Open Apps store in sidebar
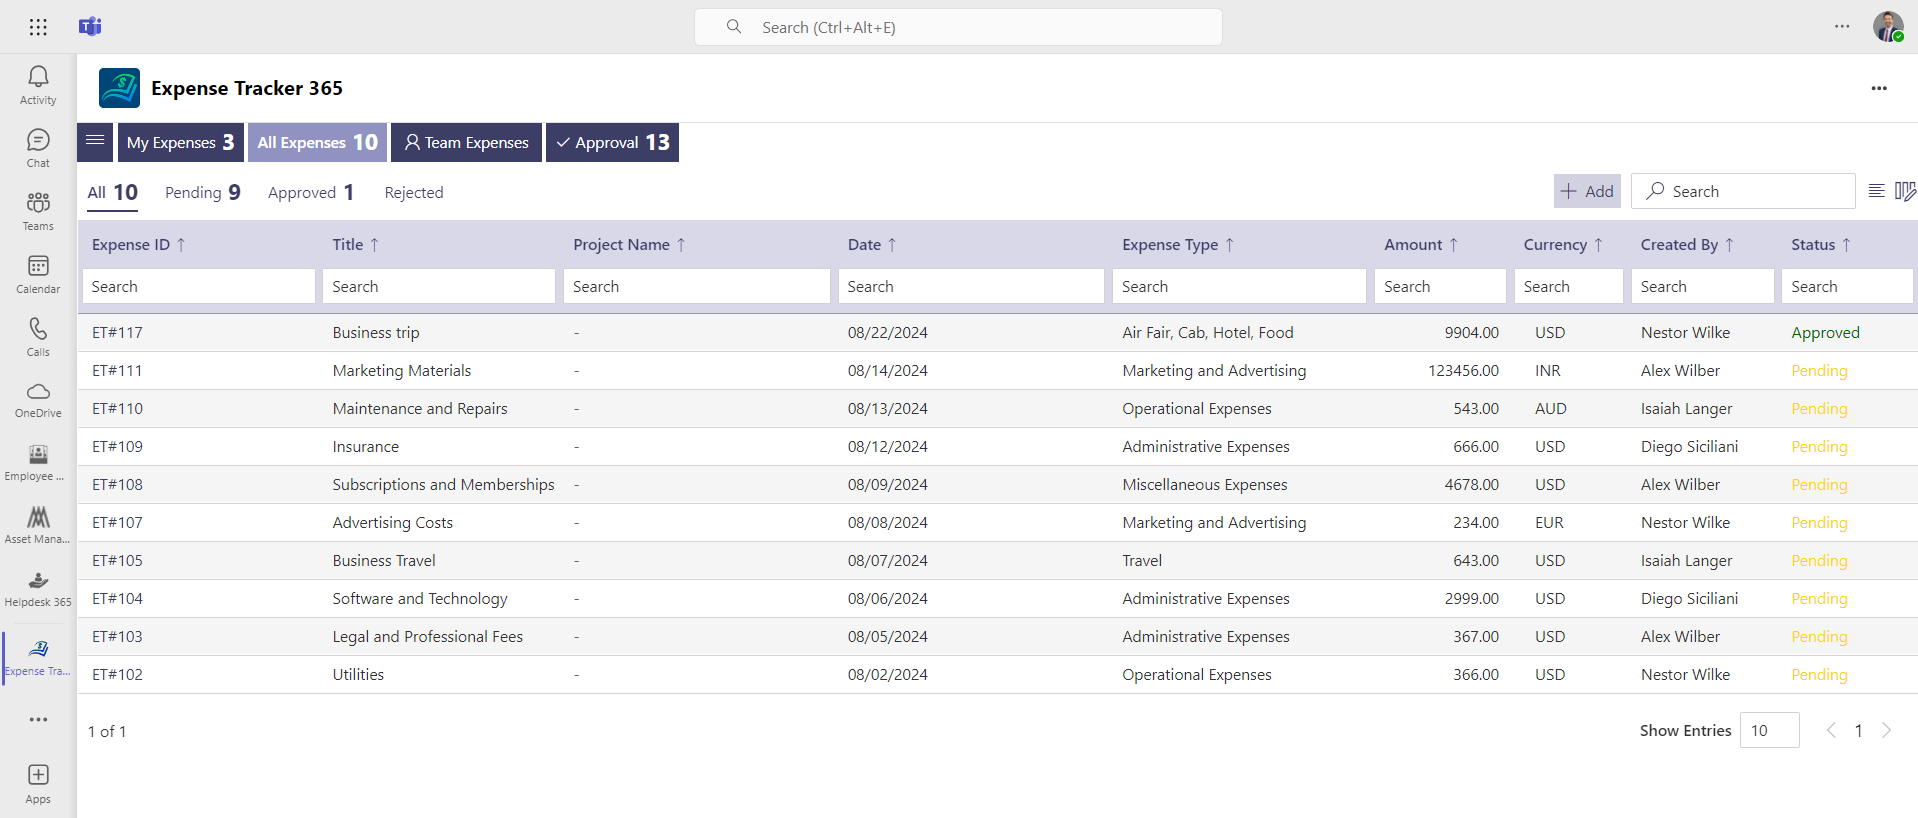This screenshot has height=818, width=1918. tap(38, 784)
